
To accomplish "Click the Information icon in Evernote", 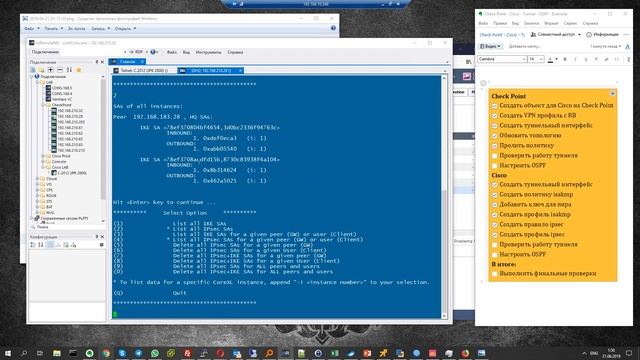I will (x=589, y=35).
